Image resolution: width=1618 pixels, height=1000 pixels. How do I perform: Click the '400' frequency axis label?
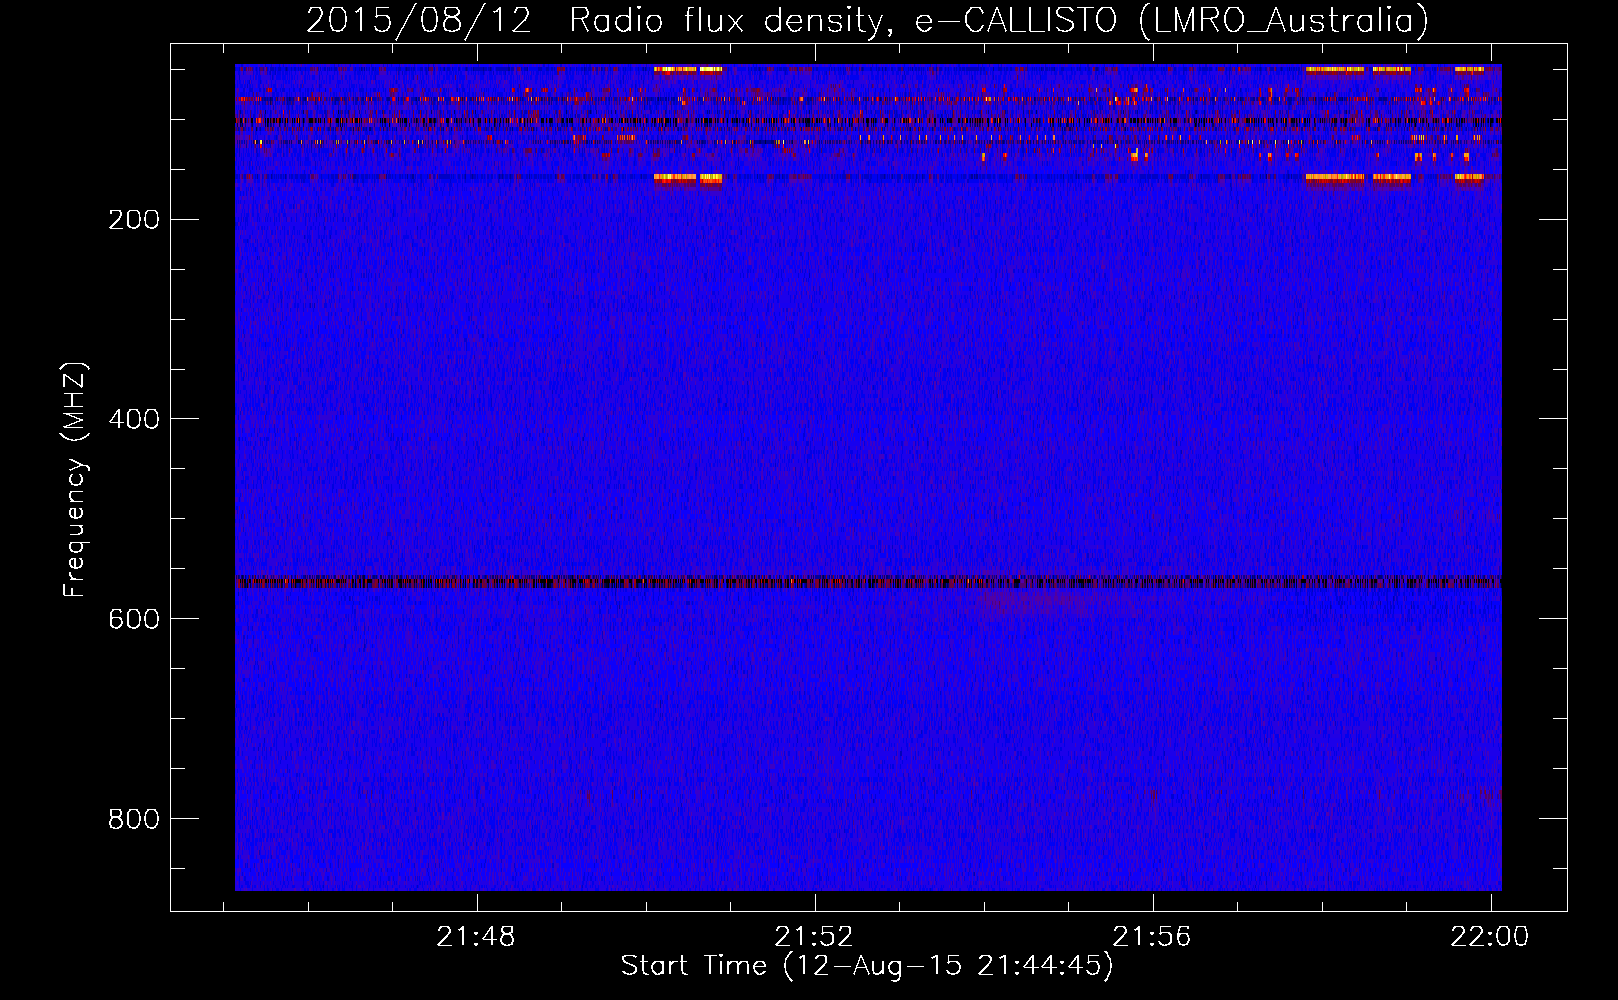click(134, 420)
